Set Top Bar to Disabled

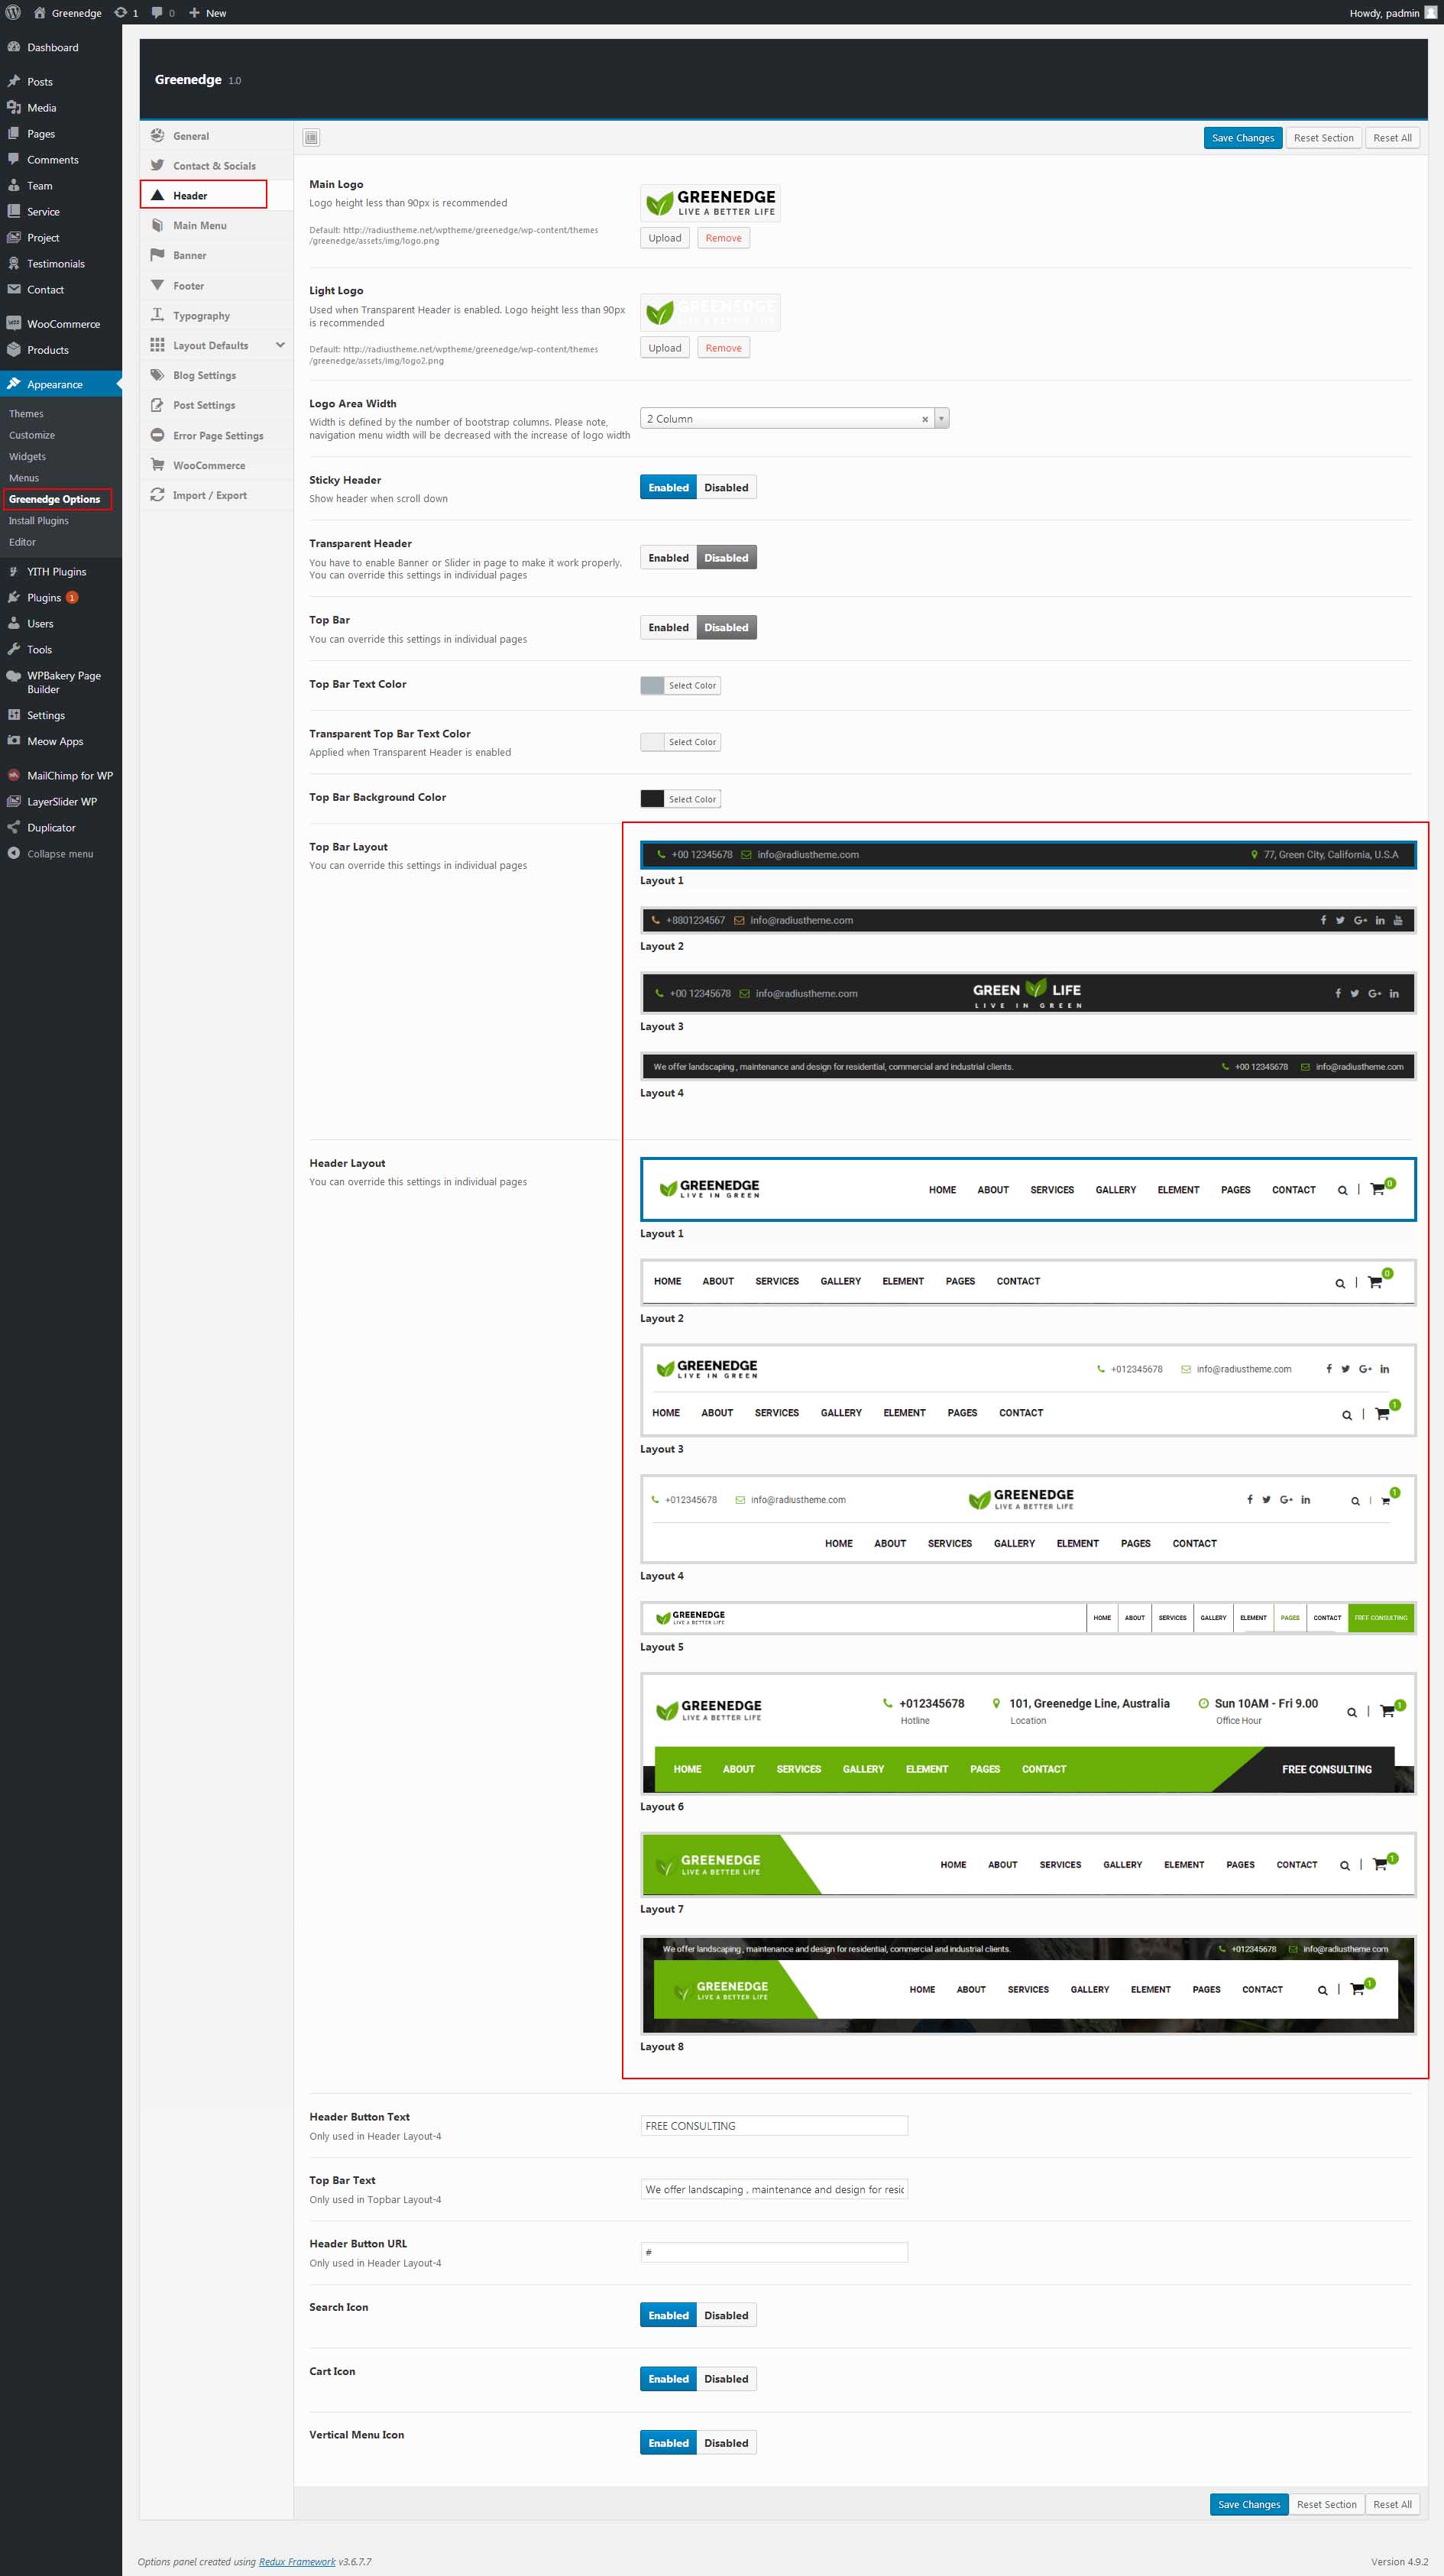coord(726,628)
